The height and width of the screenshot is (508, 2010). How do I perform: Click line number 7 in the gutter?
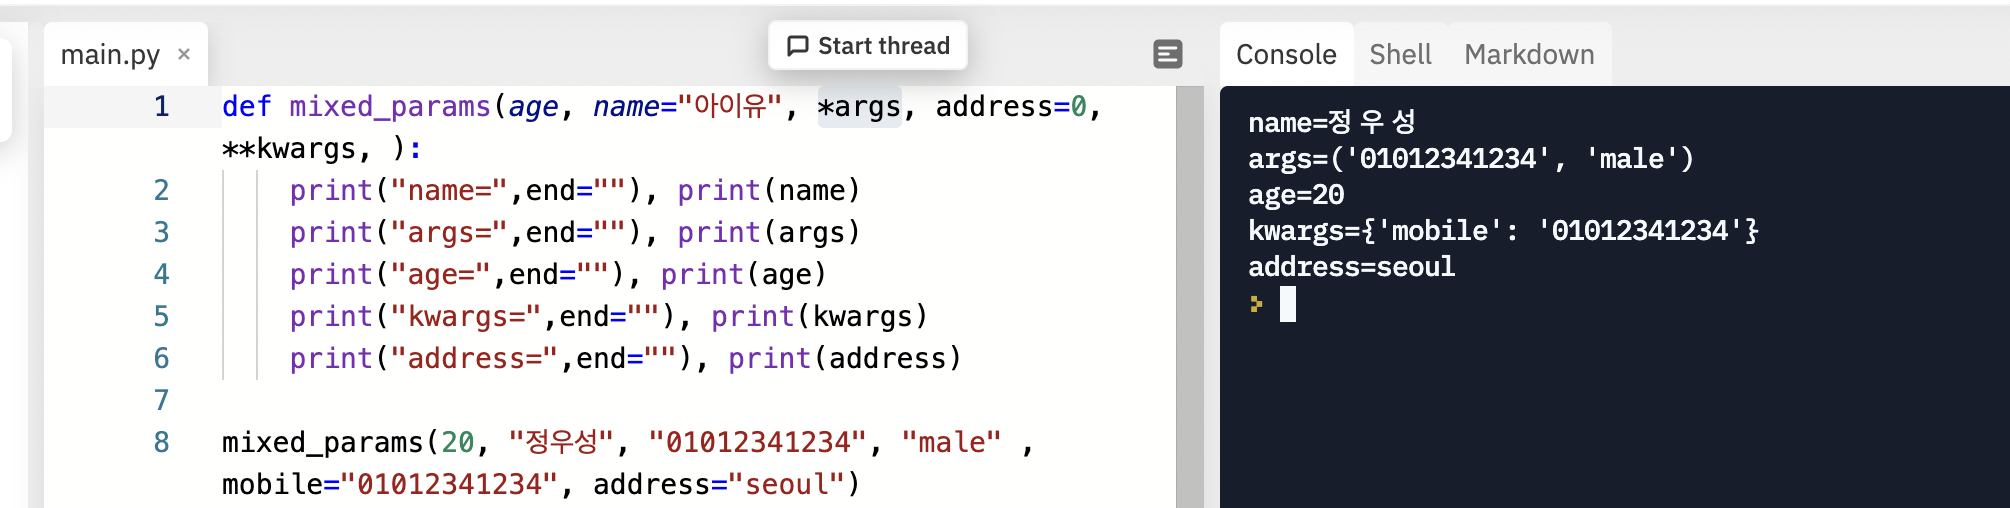(x=162, y=400)
